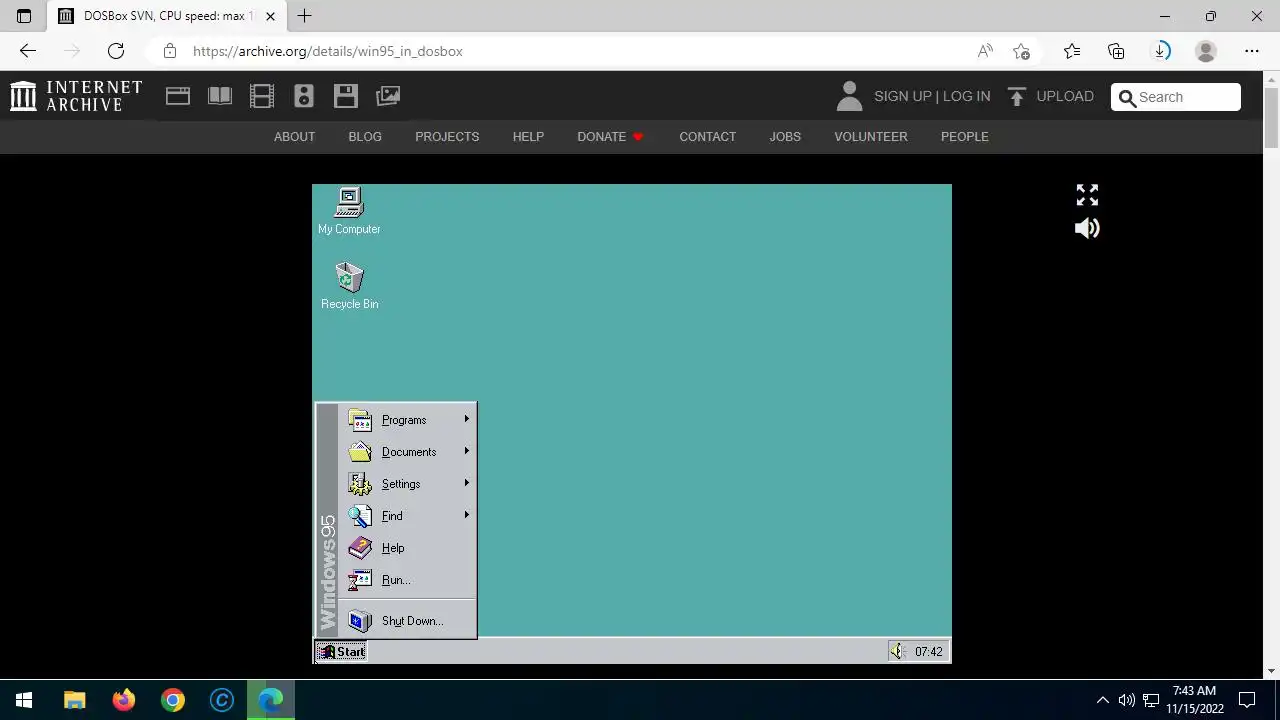View site information lock icon
The image size is (1280, 720).
[x=170, y=51]
